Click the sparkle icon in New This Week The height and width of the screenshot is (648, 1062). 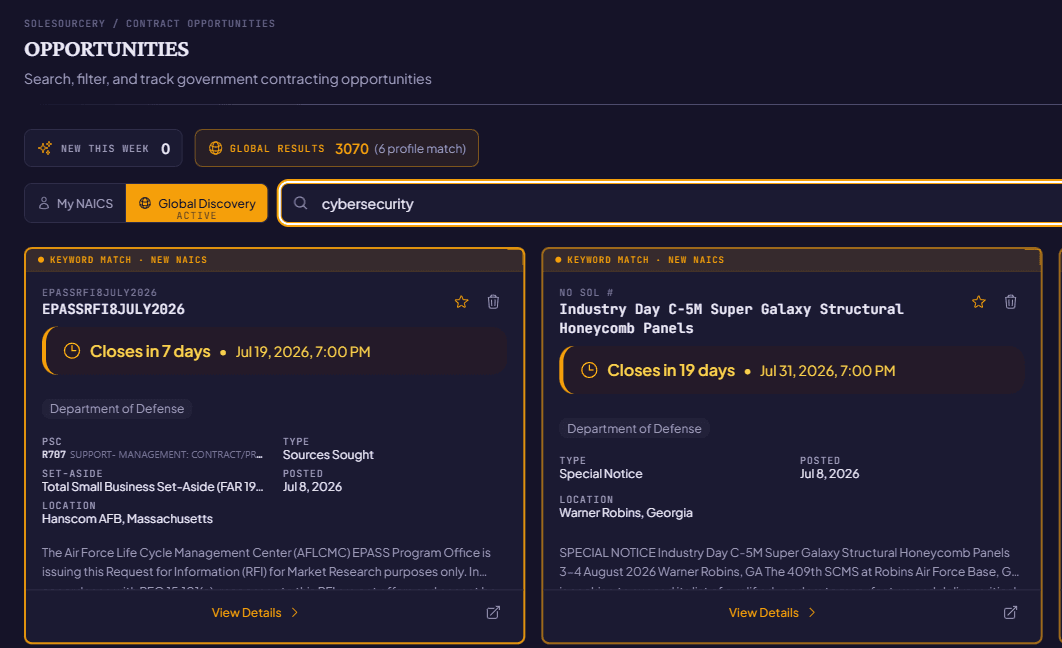pyautogui.click(x=45, y=148)
